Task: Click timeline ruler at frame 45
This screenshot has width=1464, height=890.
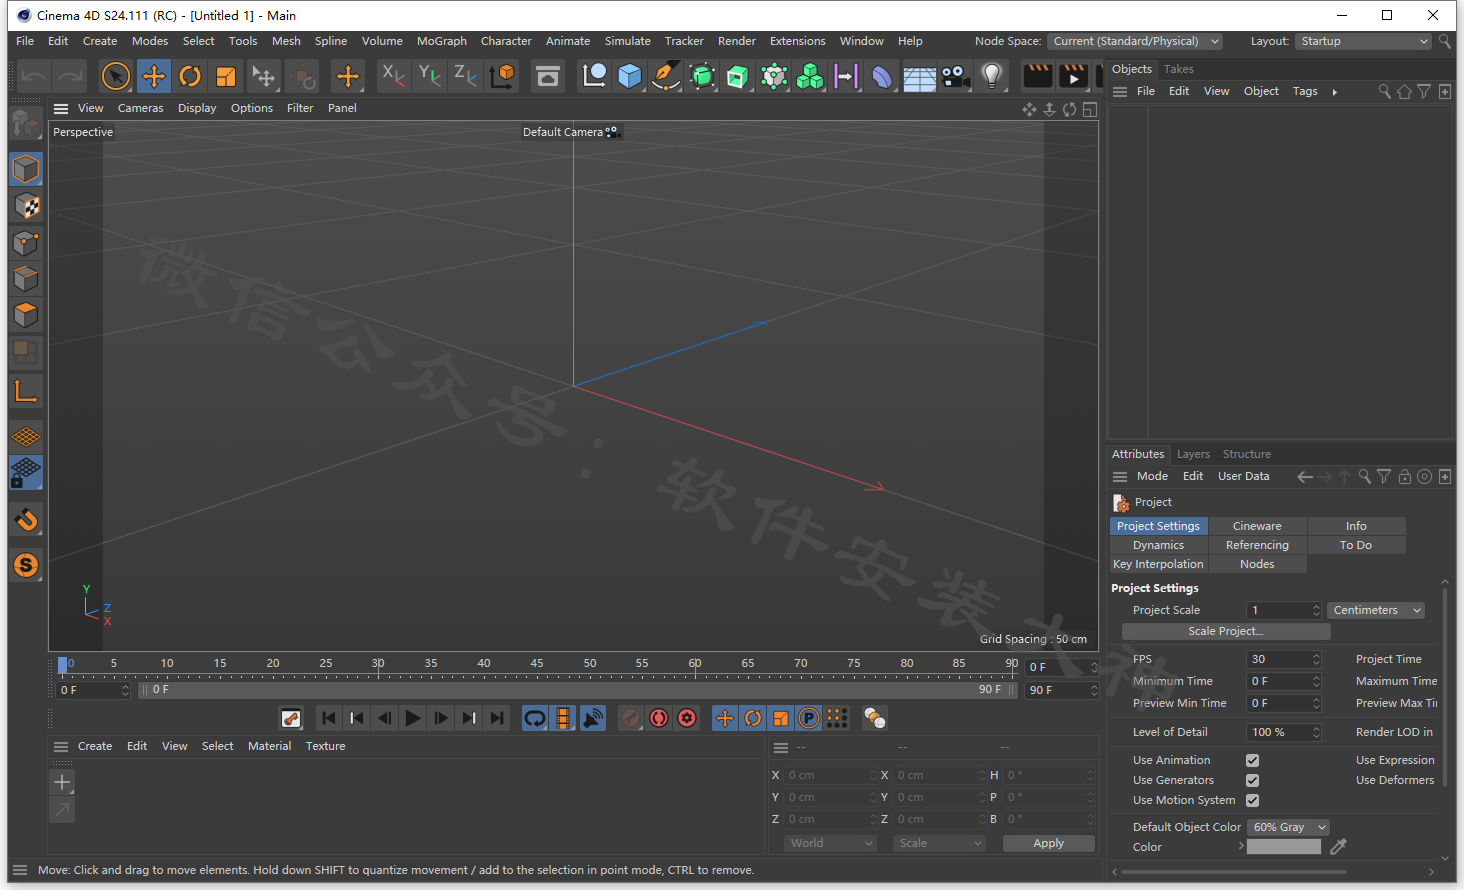Action: (x=537, y=666)
